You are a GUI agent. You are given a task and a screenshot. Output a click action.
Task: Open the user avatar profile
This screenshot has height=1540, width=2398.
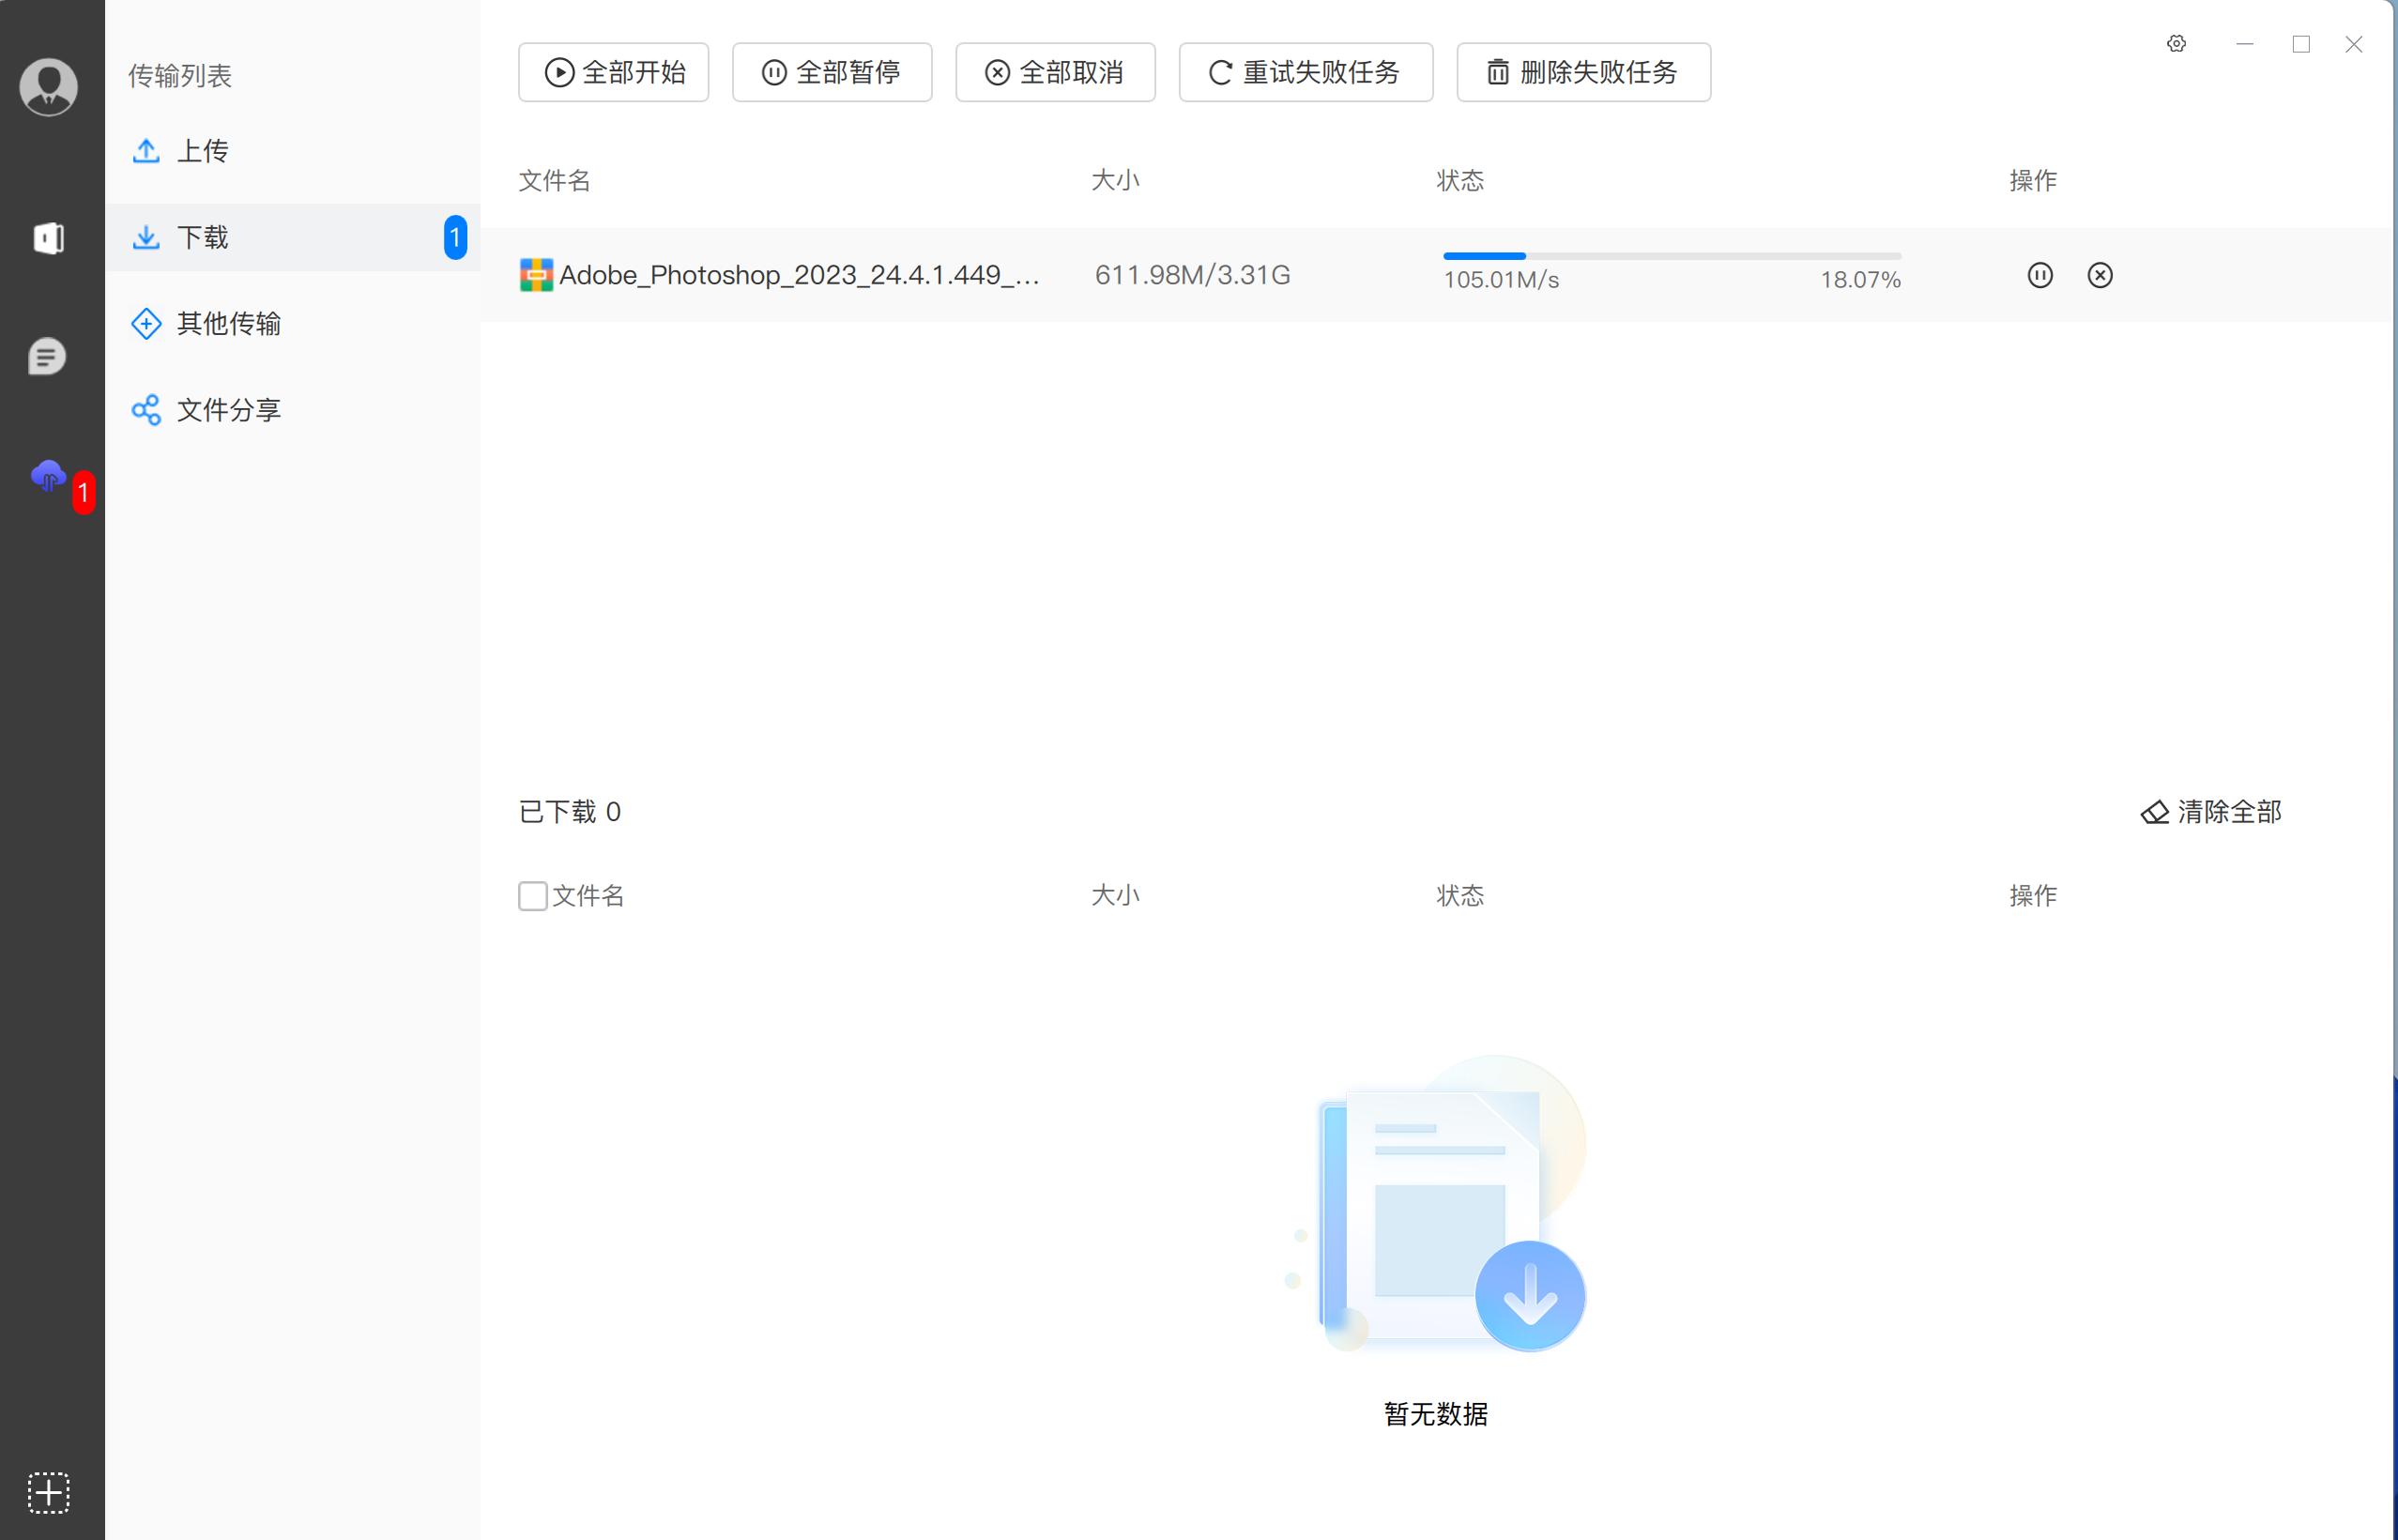coord(48,87)
